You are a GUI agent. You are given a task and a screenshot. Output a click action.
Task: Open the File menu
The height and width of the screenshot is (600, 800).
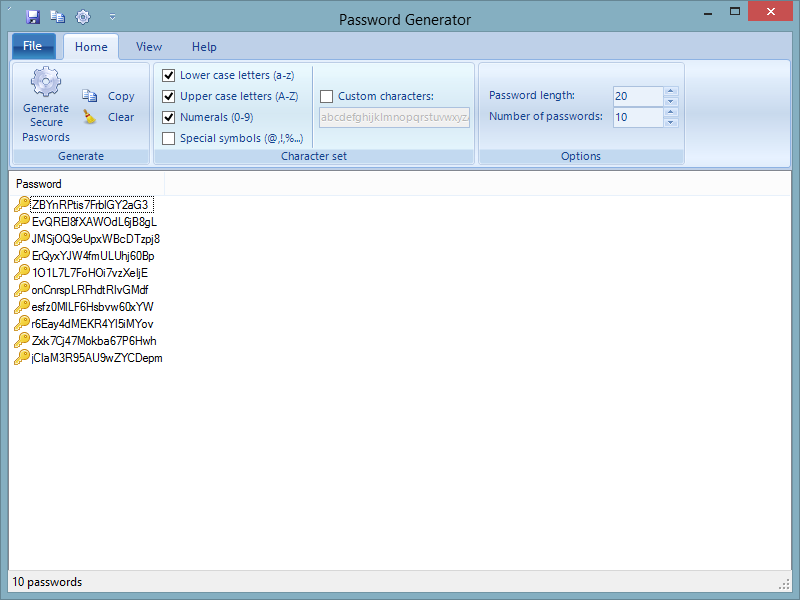[33, 46]
